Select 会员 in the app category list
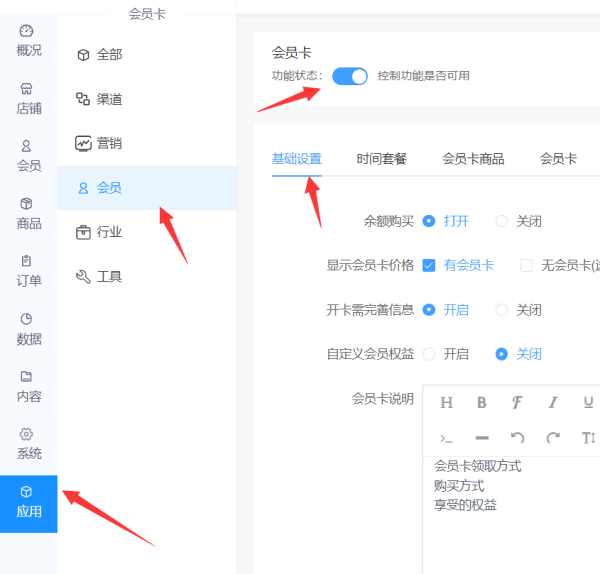 (x=147, y=188)
